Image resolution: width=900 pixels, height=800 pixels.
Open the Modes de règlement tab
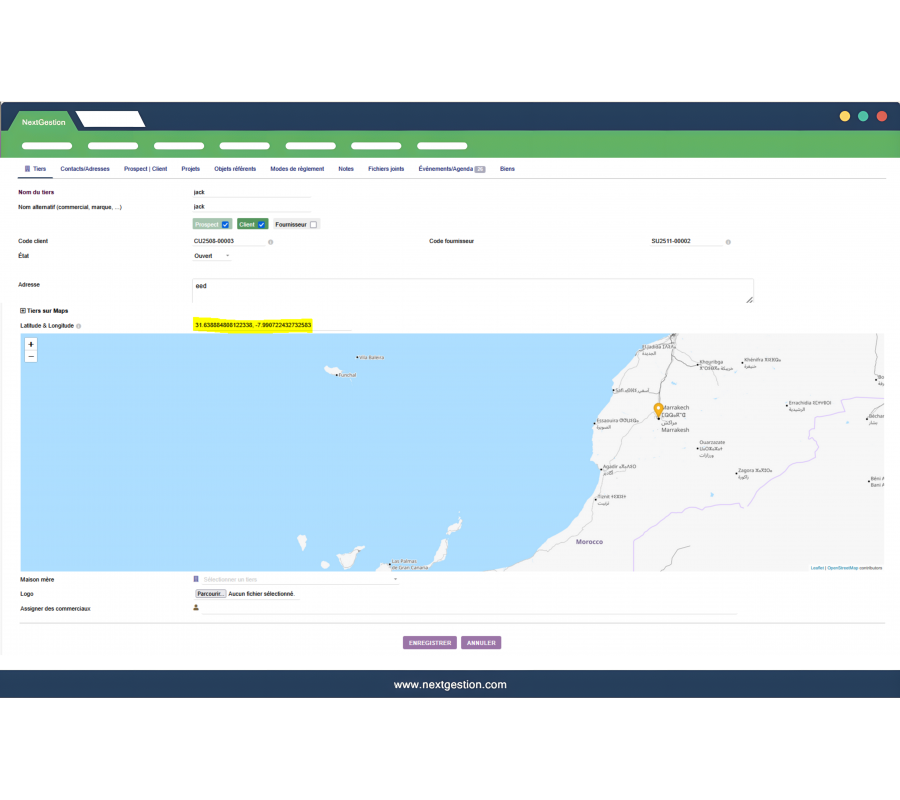pos(297,169)
